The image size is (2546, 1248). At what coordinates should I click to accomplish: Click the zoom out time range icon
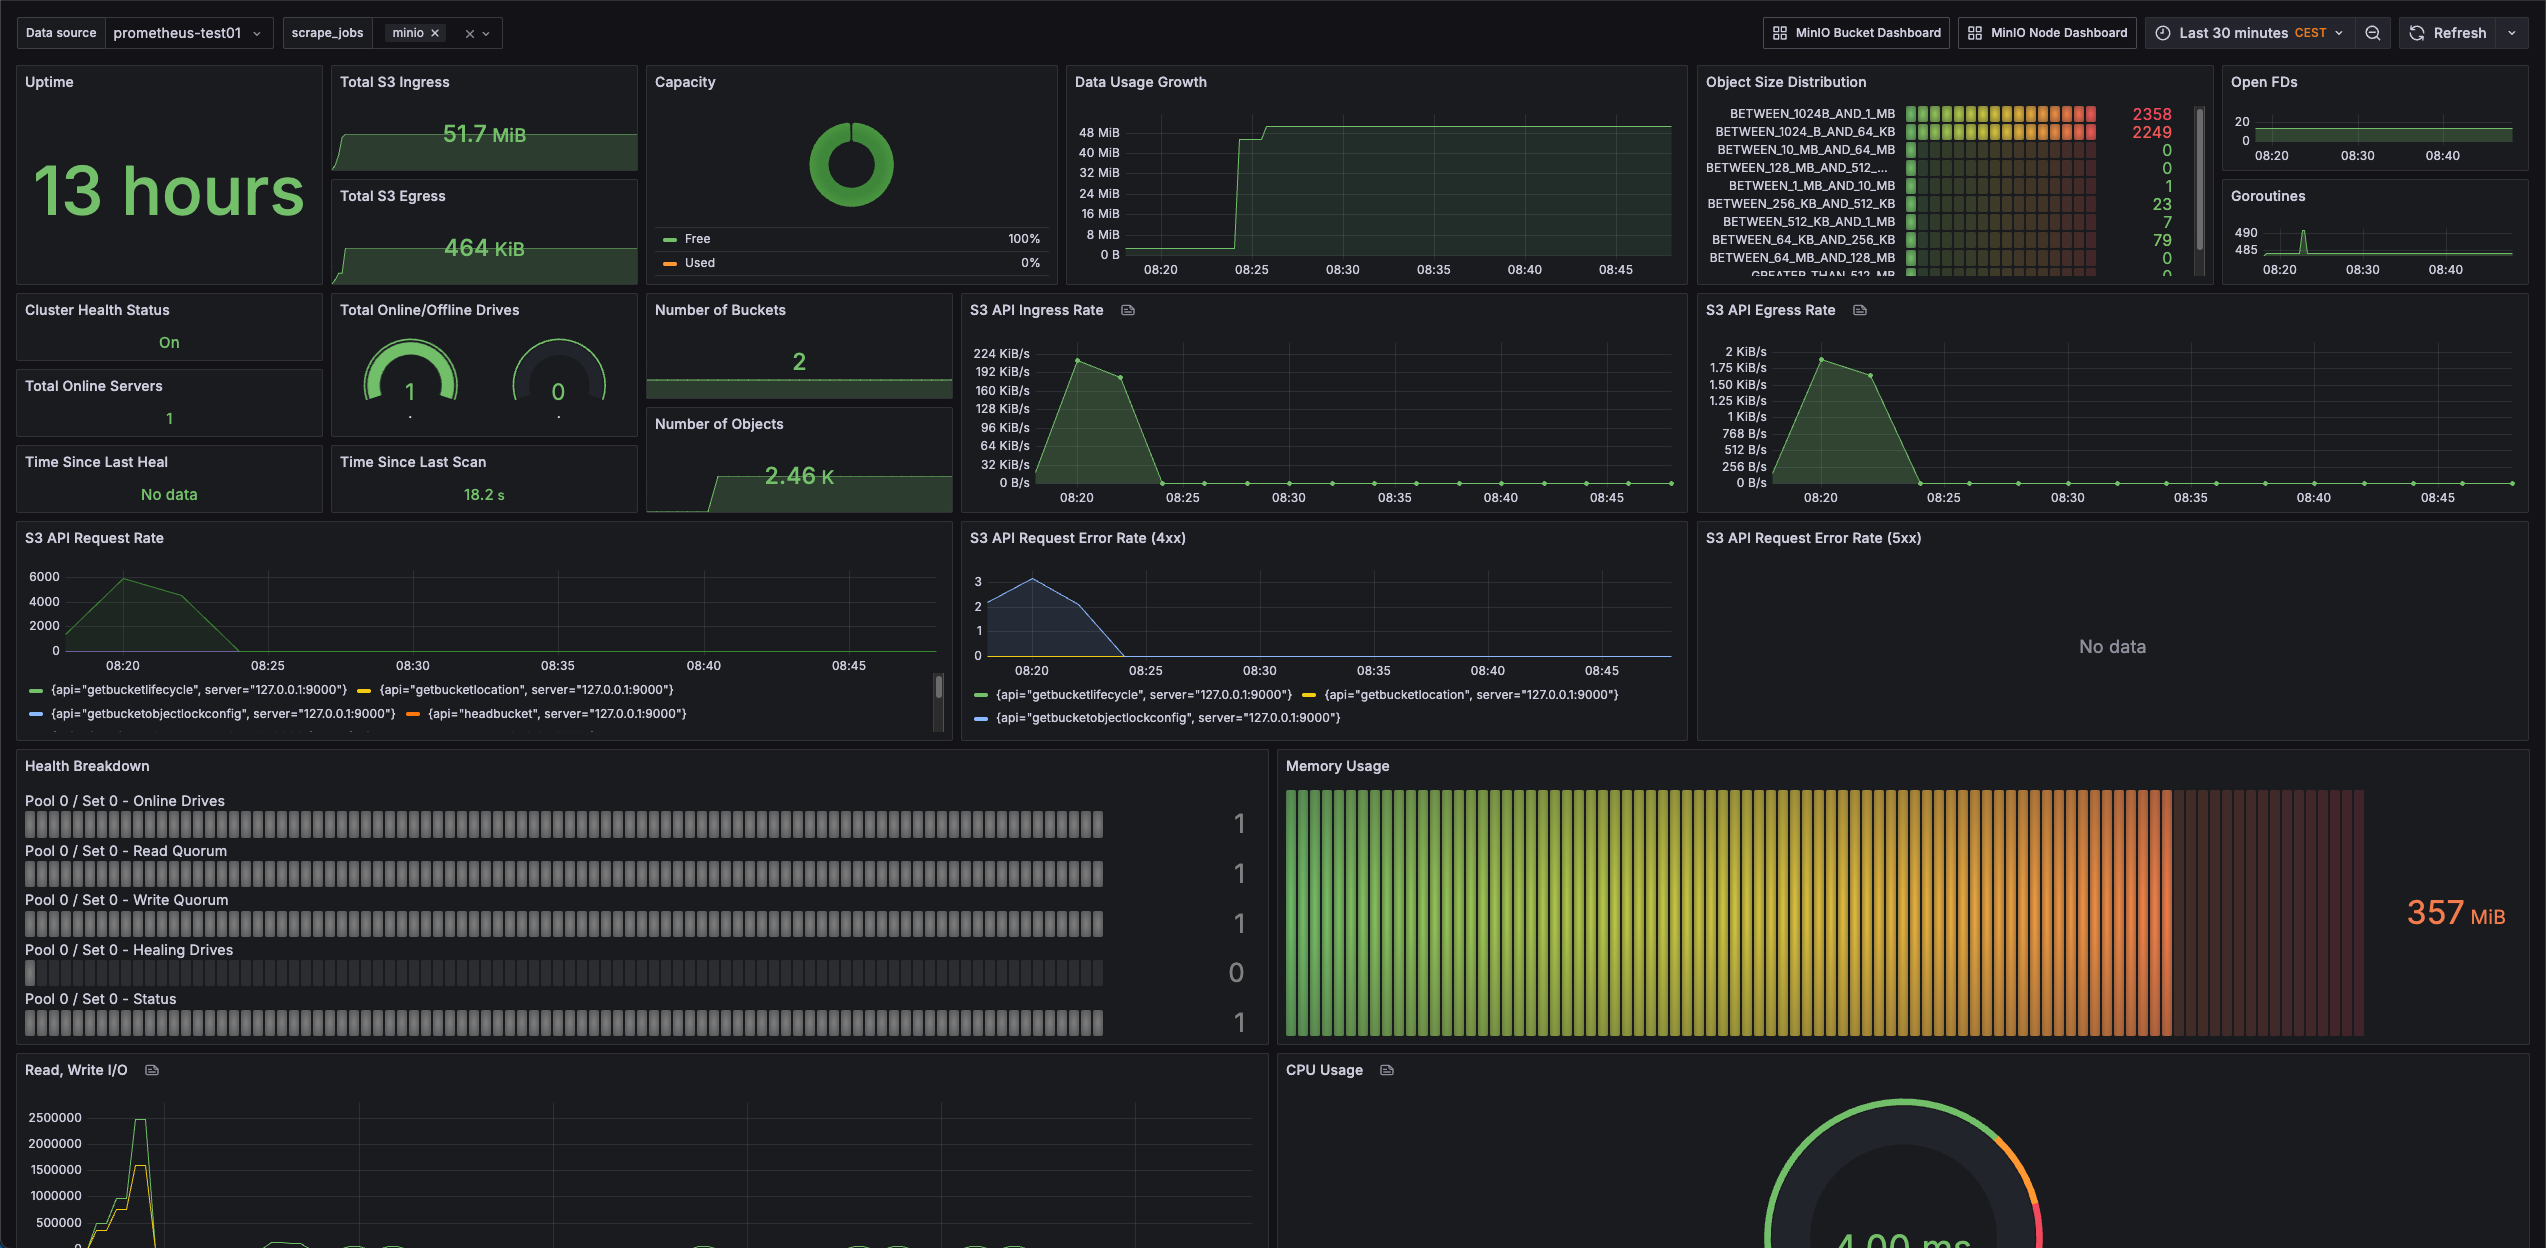point(2372,33)
